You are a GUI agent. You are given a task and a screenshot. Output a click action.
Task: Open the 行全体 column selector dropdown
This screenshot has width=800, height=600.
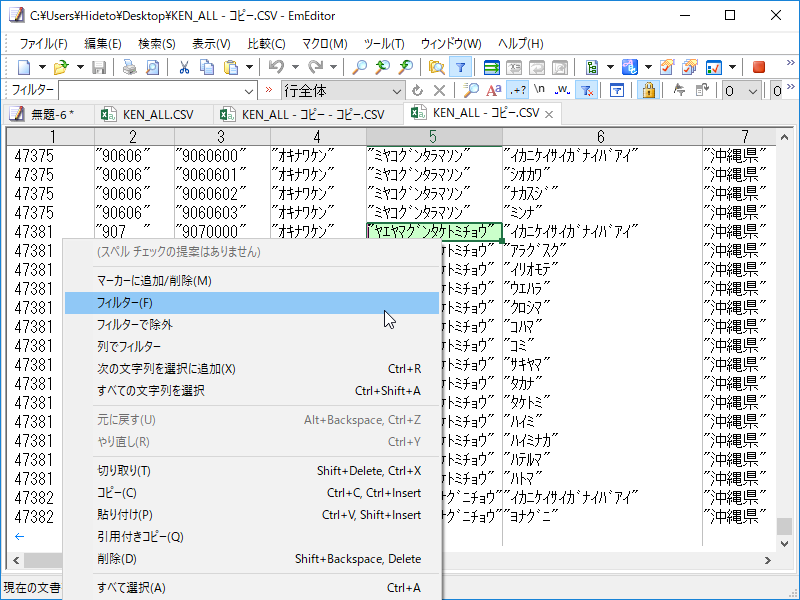click(396, 91)
